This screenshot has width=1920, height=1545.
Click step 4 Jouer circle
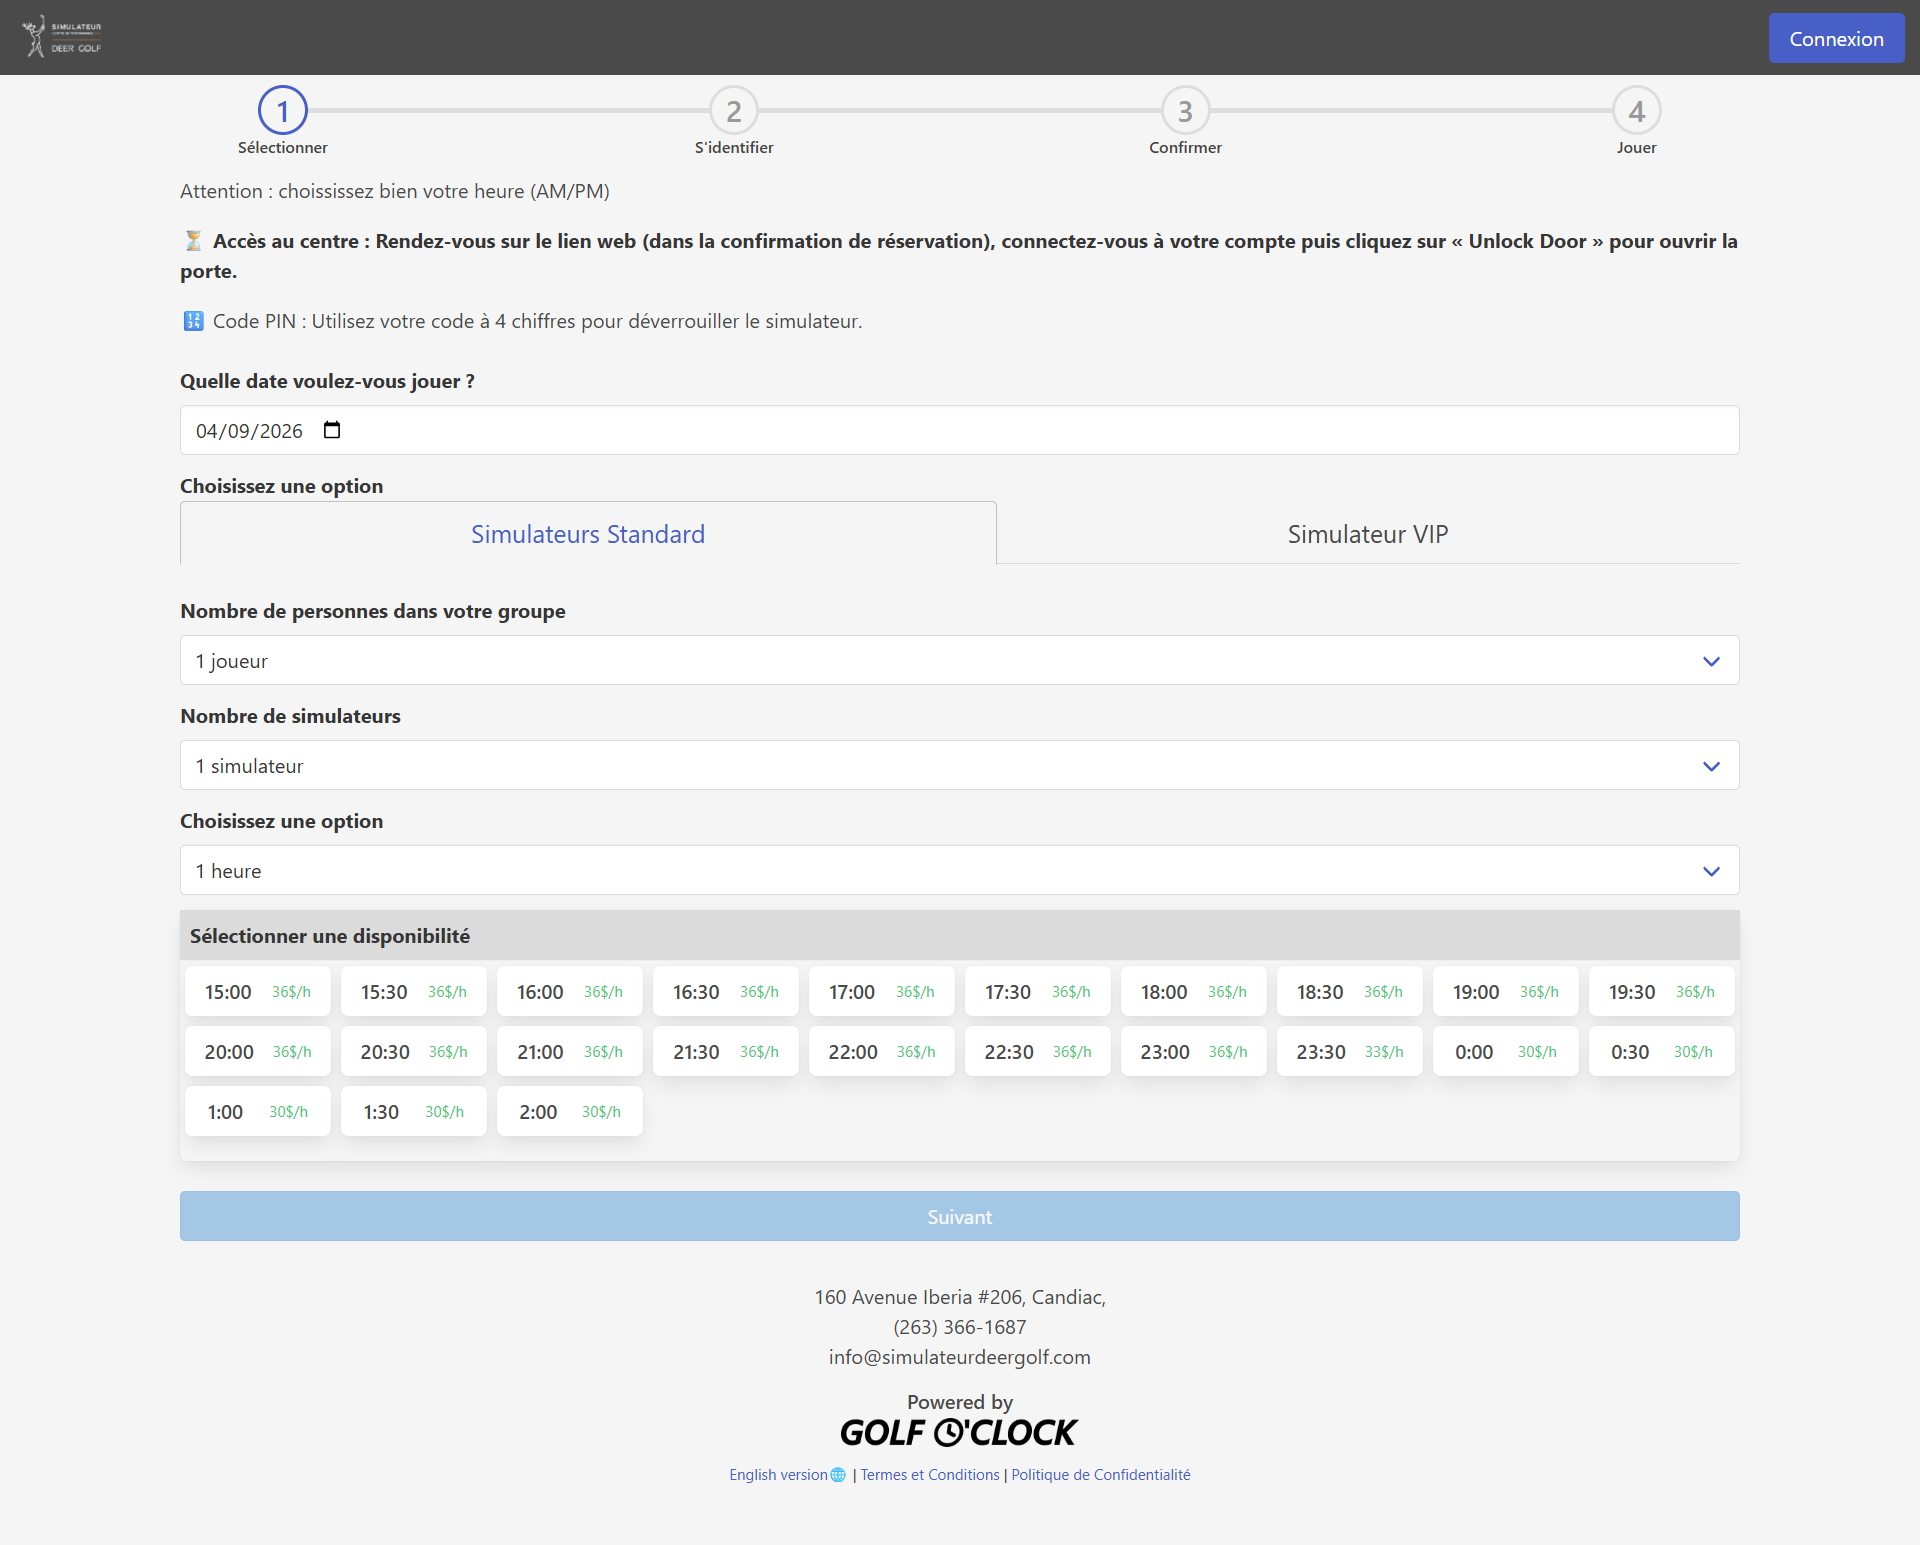pos(1636,111)
